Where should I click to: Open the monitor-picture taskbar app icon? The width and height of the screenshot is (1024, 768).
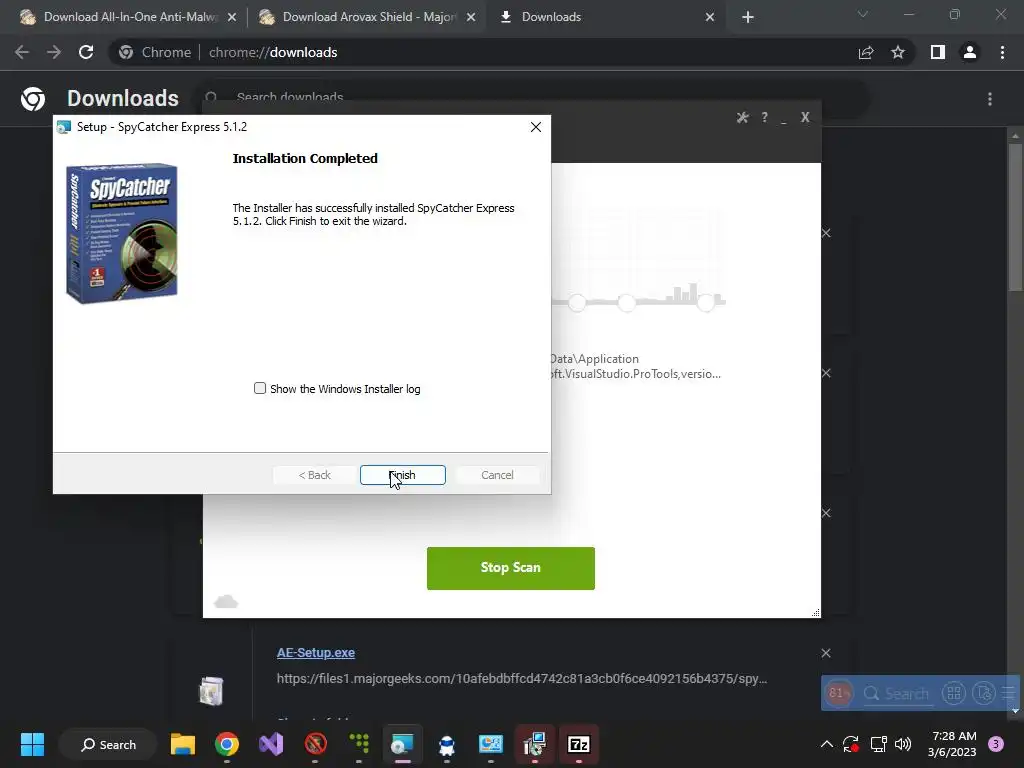490,744
